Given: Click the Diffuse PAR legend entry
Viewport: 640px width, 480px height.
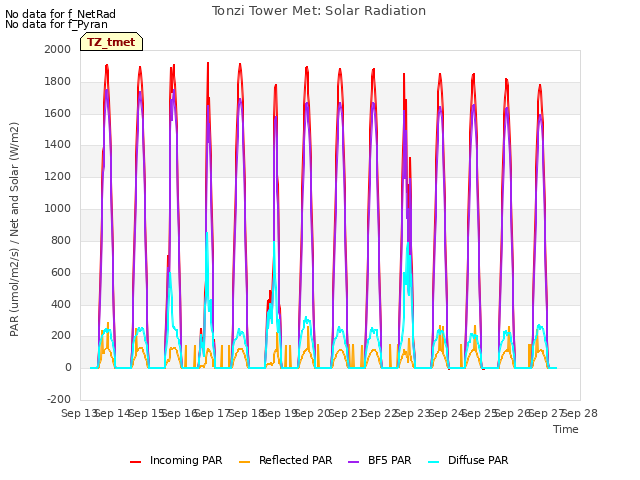Looking at the screenshot, I should point(468,460).
